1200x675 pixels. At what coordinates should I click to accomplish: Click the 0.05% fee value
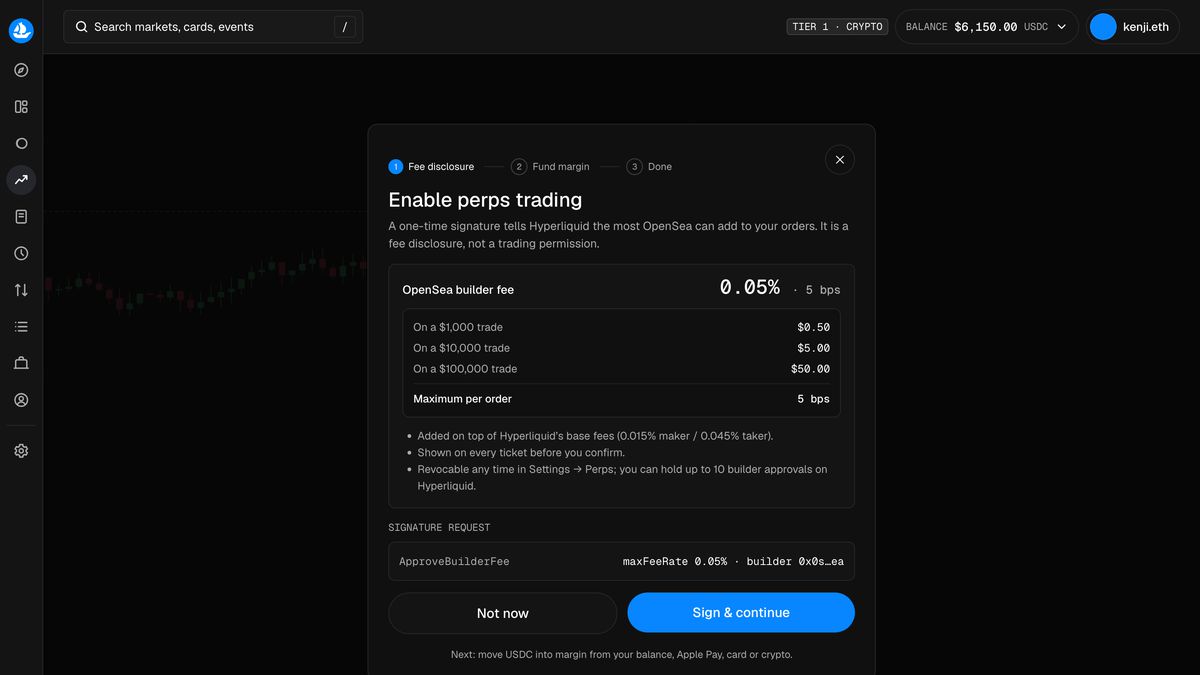pos(750,288)
